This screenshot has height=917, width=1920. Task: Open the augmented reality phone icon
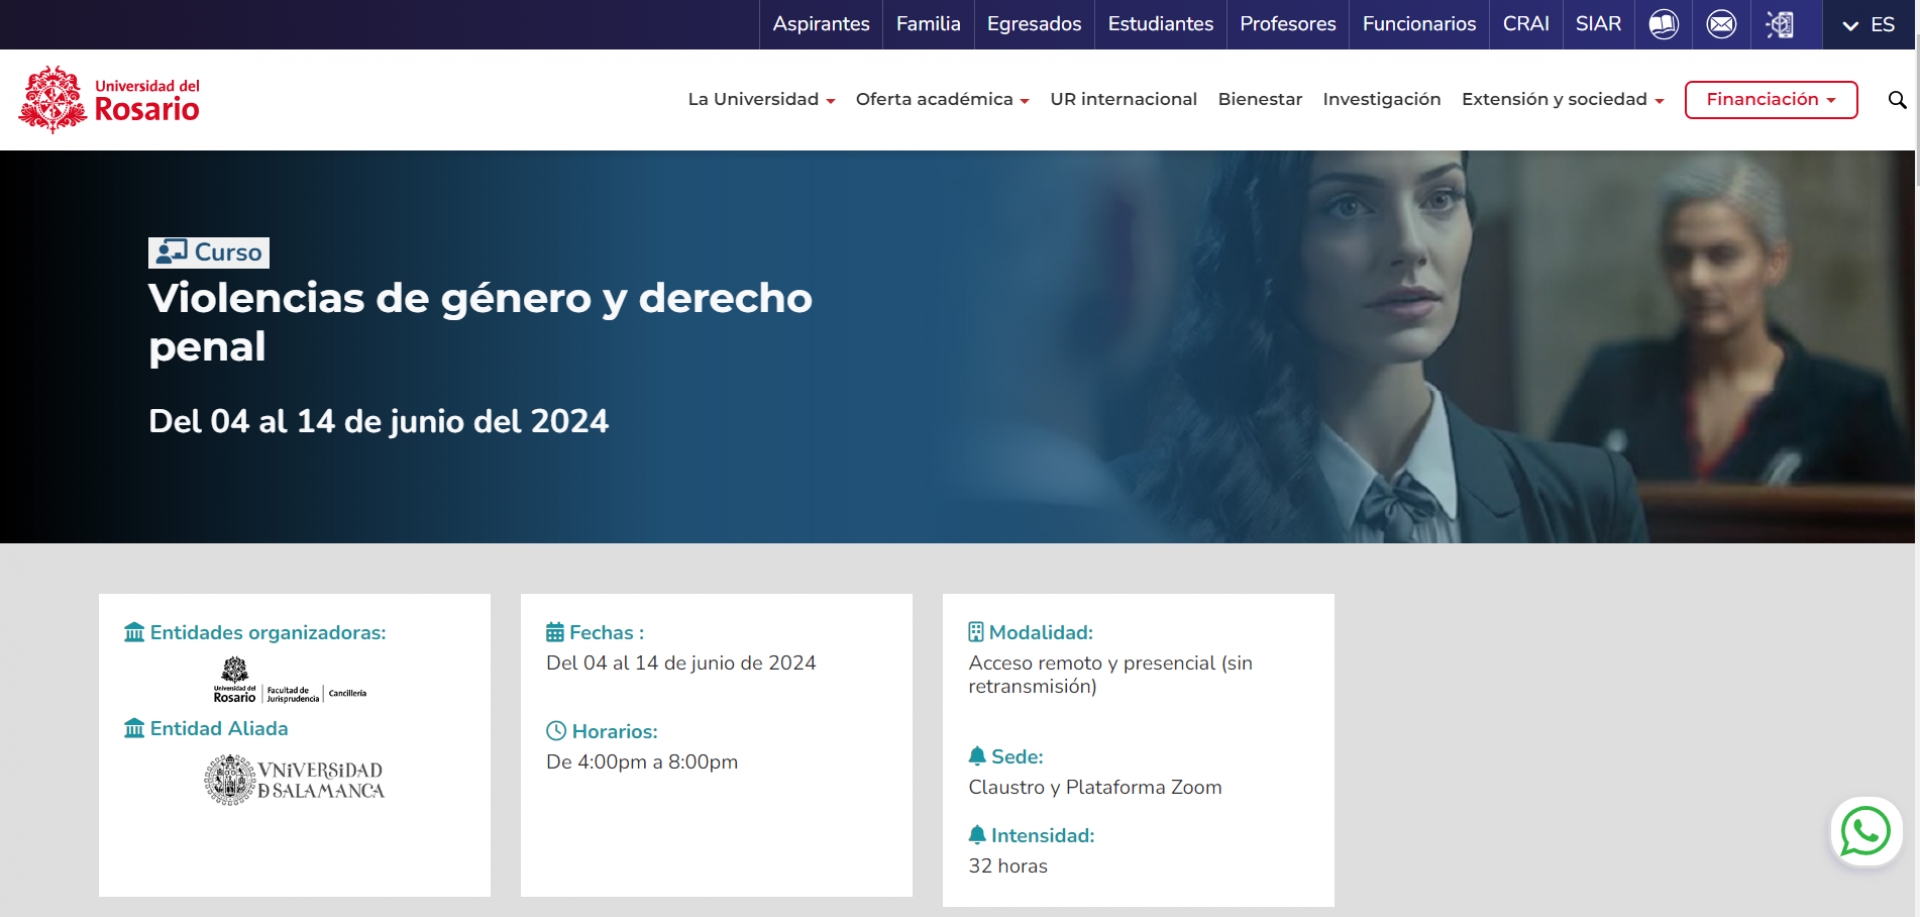coord(1780,24)
